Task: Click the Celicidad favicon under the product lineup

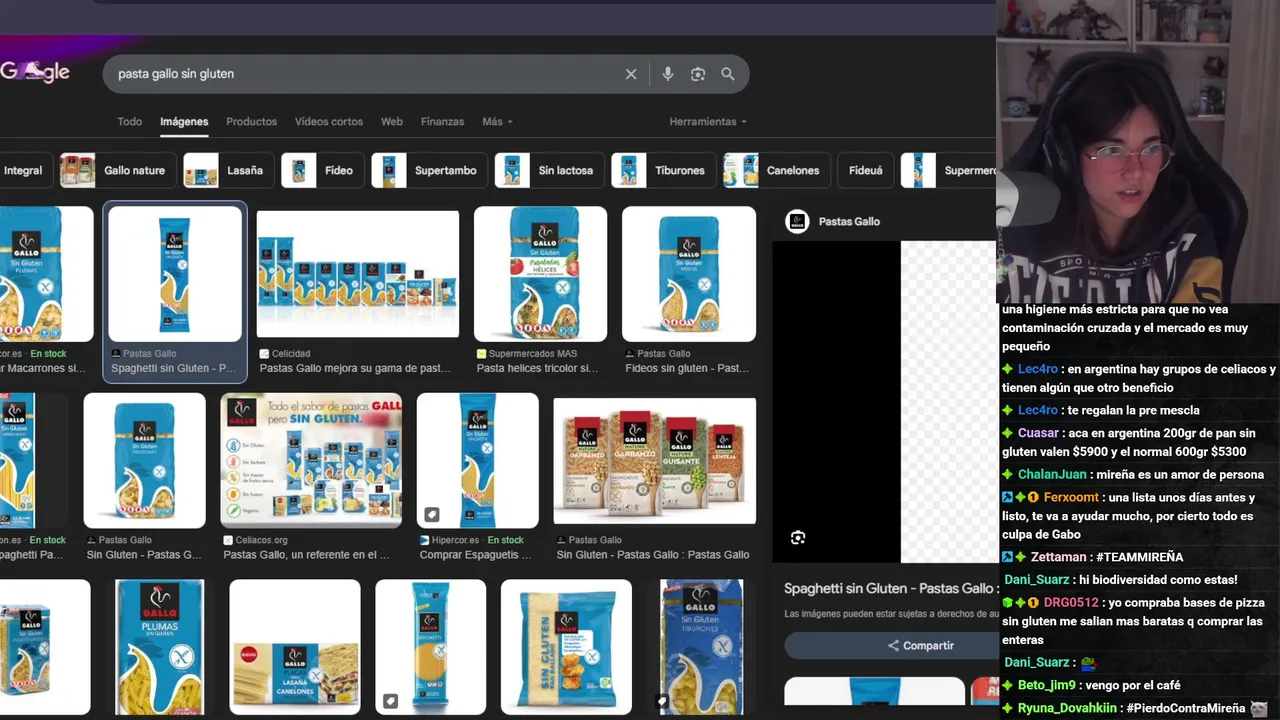Action: pyautogui.click(x=264, y=354)
